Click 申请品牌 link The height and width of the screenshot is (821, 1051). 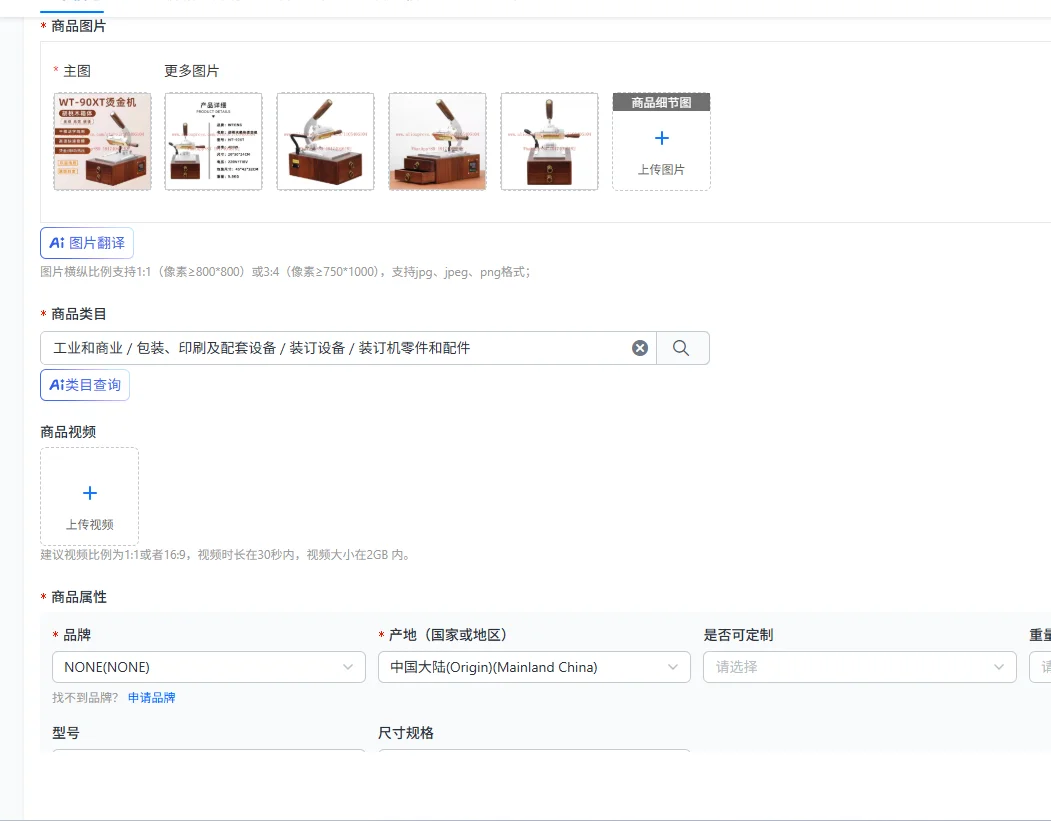click(151, 698)
